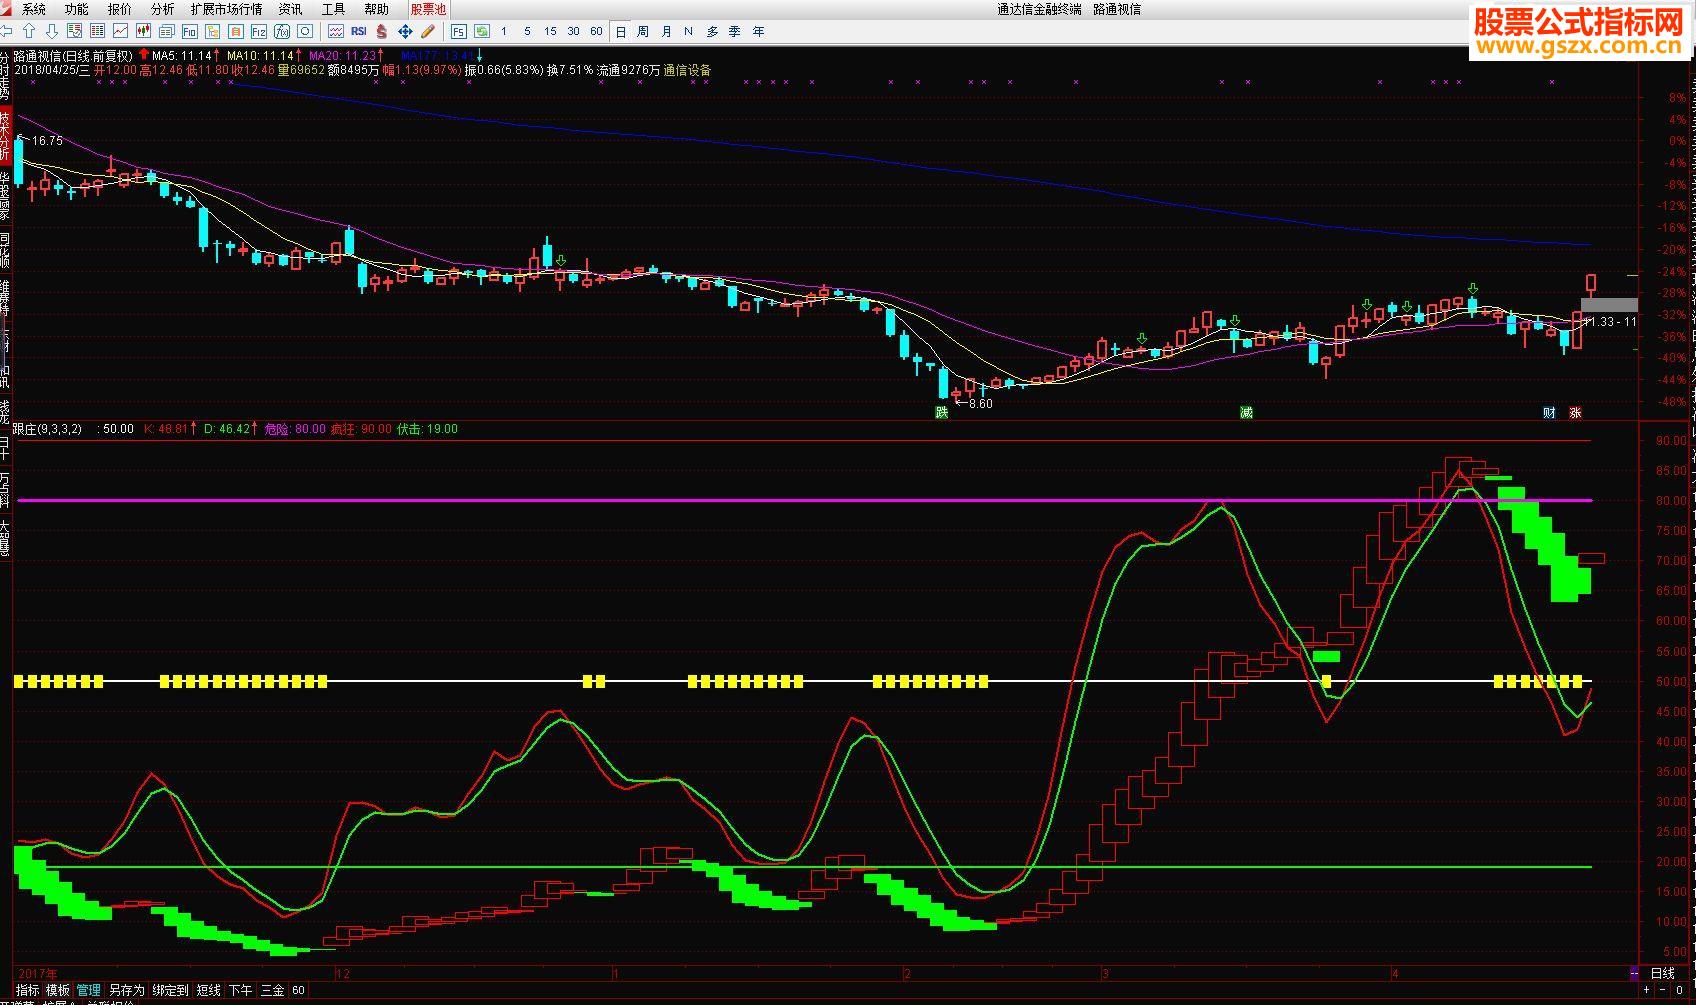Select the pencil drawing tool
The width and height of the screenshot is (1696, 1005).
click(428, 31)
